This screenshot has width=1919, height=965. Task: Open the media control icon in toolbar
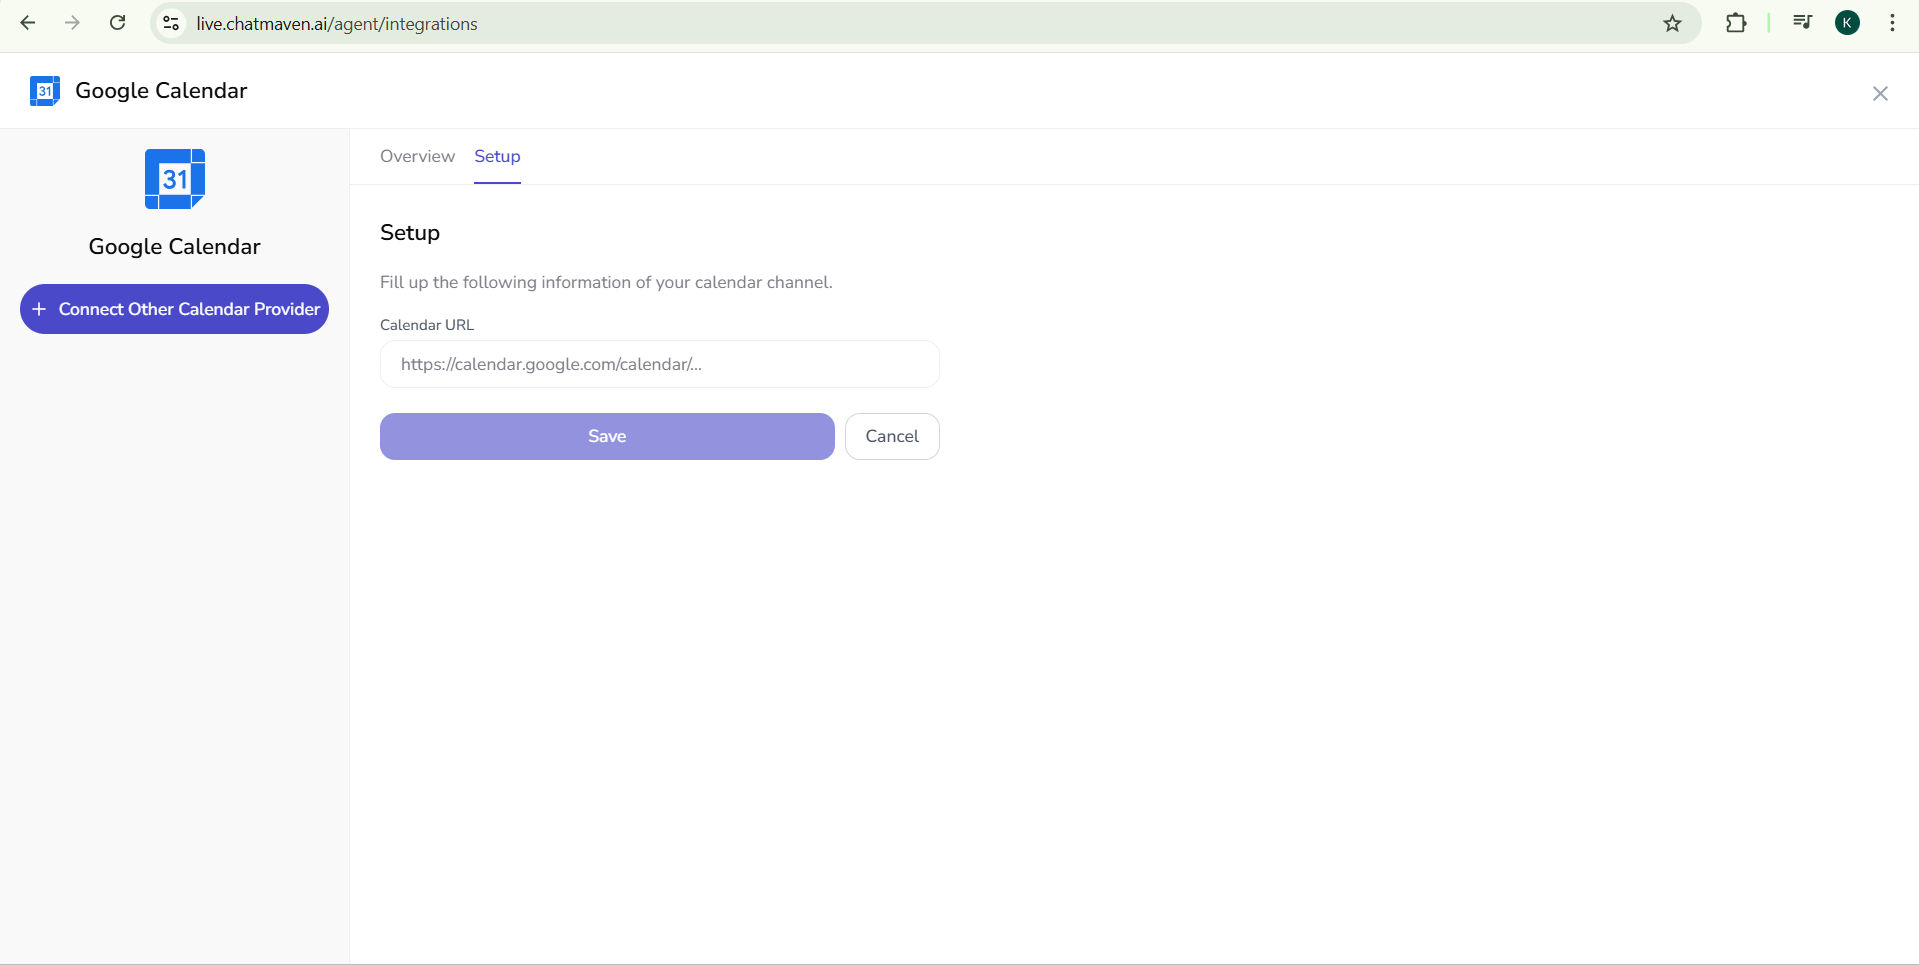point(1802,22)
